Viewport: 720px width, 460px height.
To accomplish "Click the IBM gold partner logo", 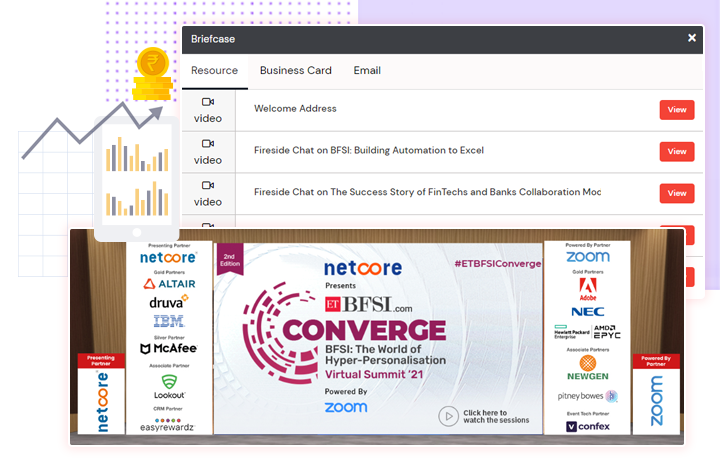I will pyautogui.click(x=168, y=320).
